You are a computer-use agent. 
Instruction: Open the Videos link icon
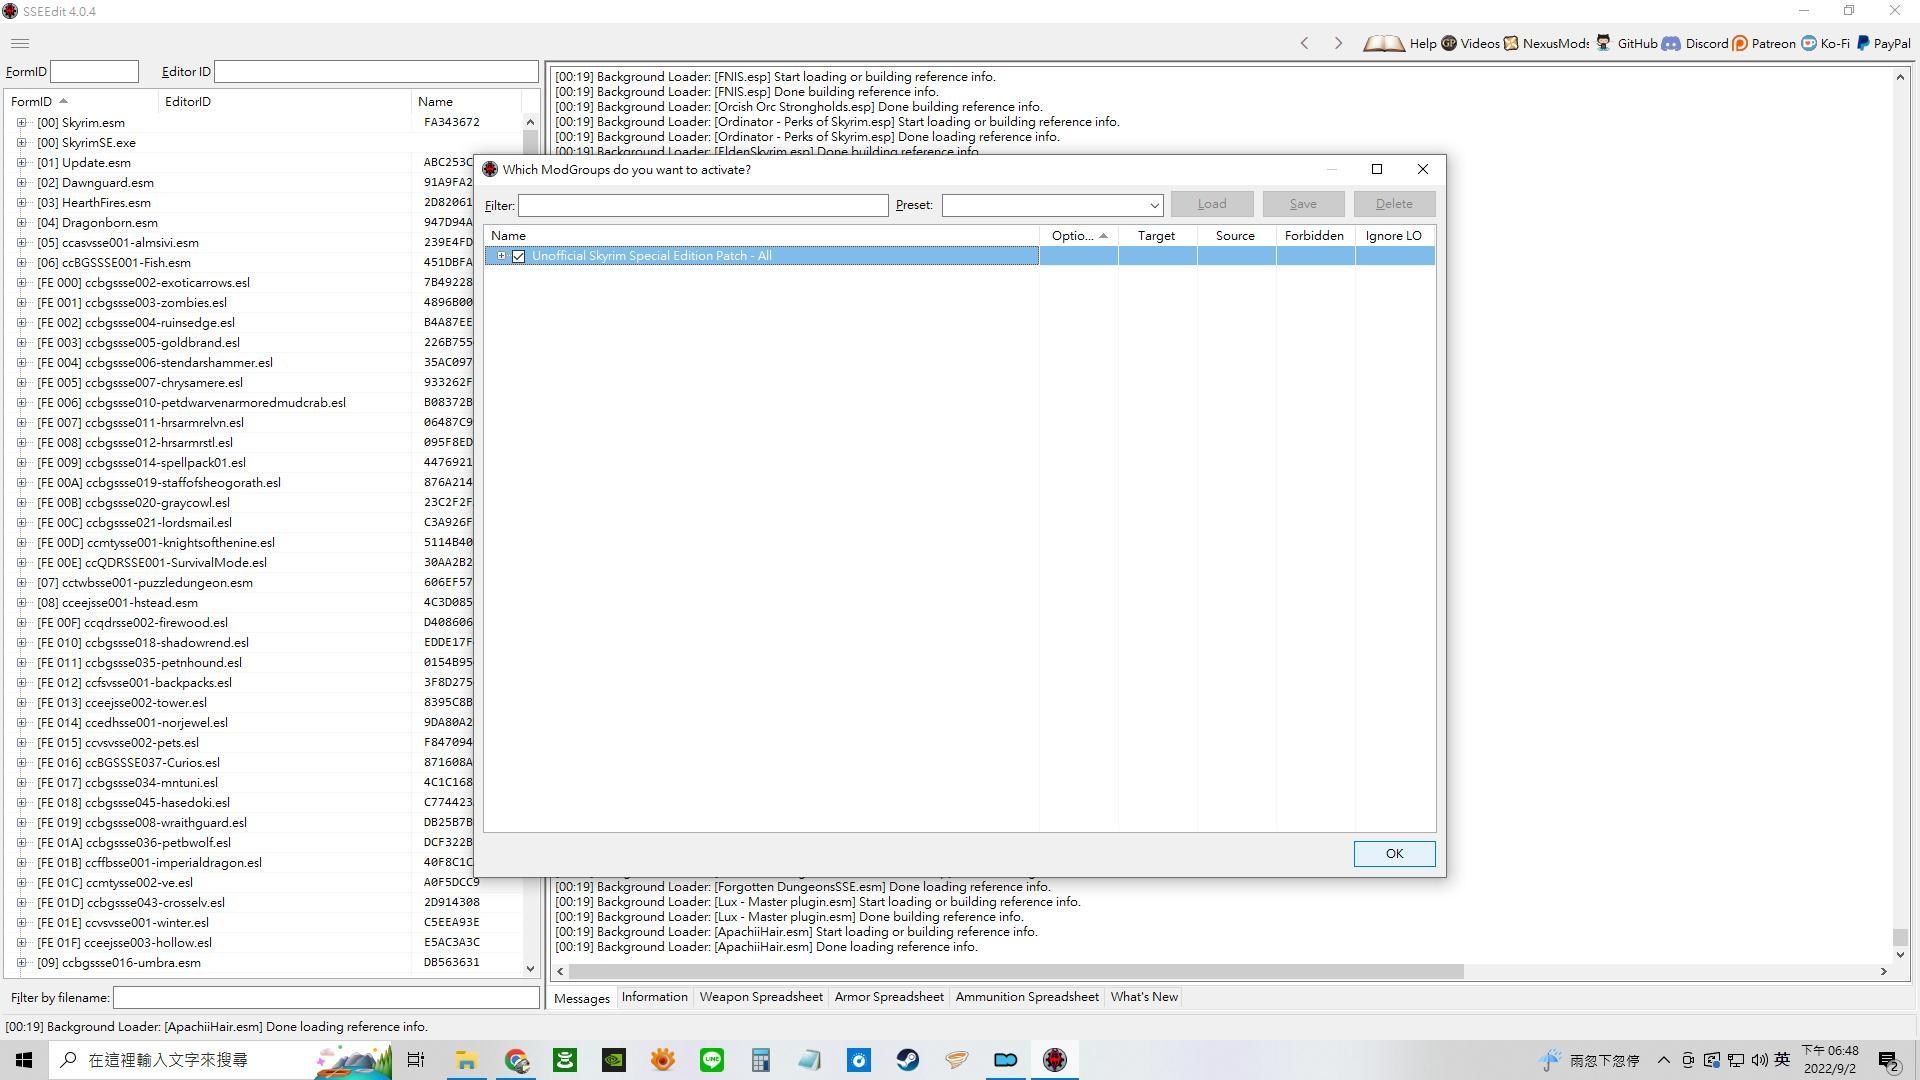coord(1449,43)
